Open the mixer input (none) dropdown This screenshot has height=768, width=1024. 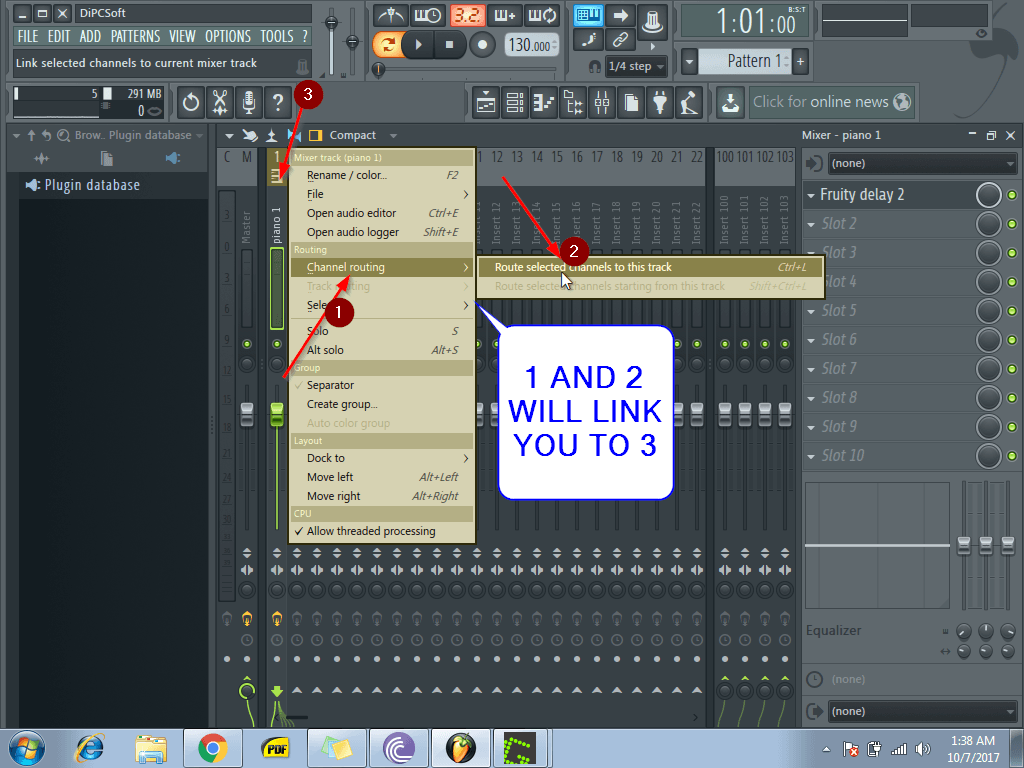click(922, 163)
